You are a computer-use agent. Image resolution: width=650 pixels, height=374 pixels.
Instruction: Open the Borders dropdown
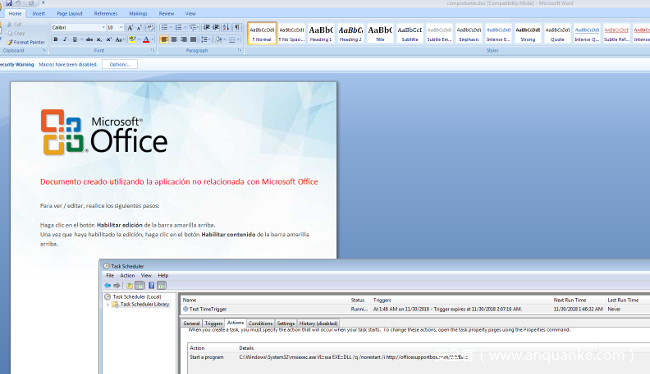click(238, 40)
